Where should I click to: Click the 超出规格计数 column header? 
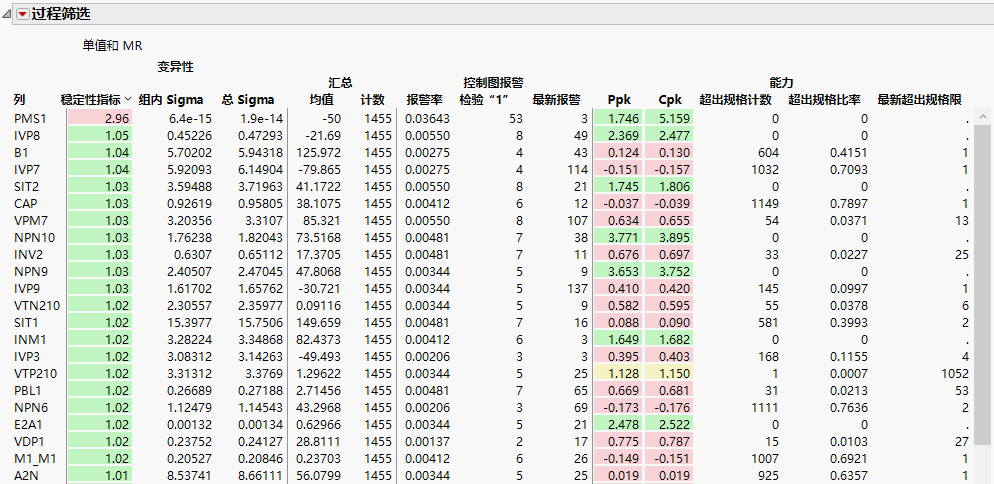pos(735,100)
